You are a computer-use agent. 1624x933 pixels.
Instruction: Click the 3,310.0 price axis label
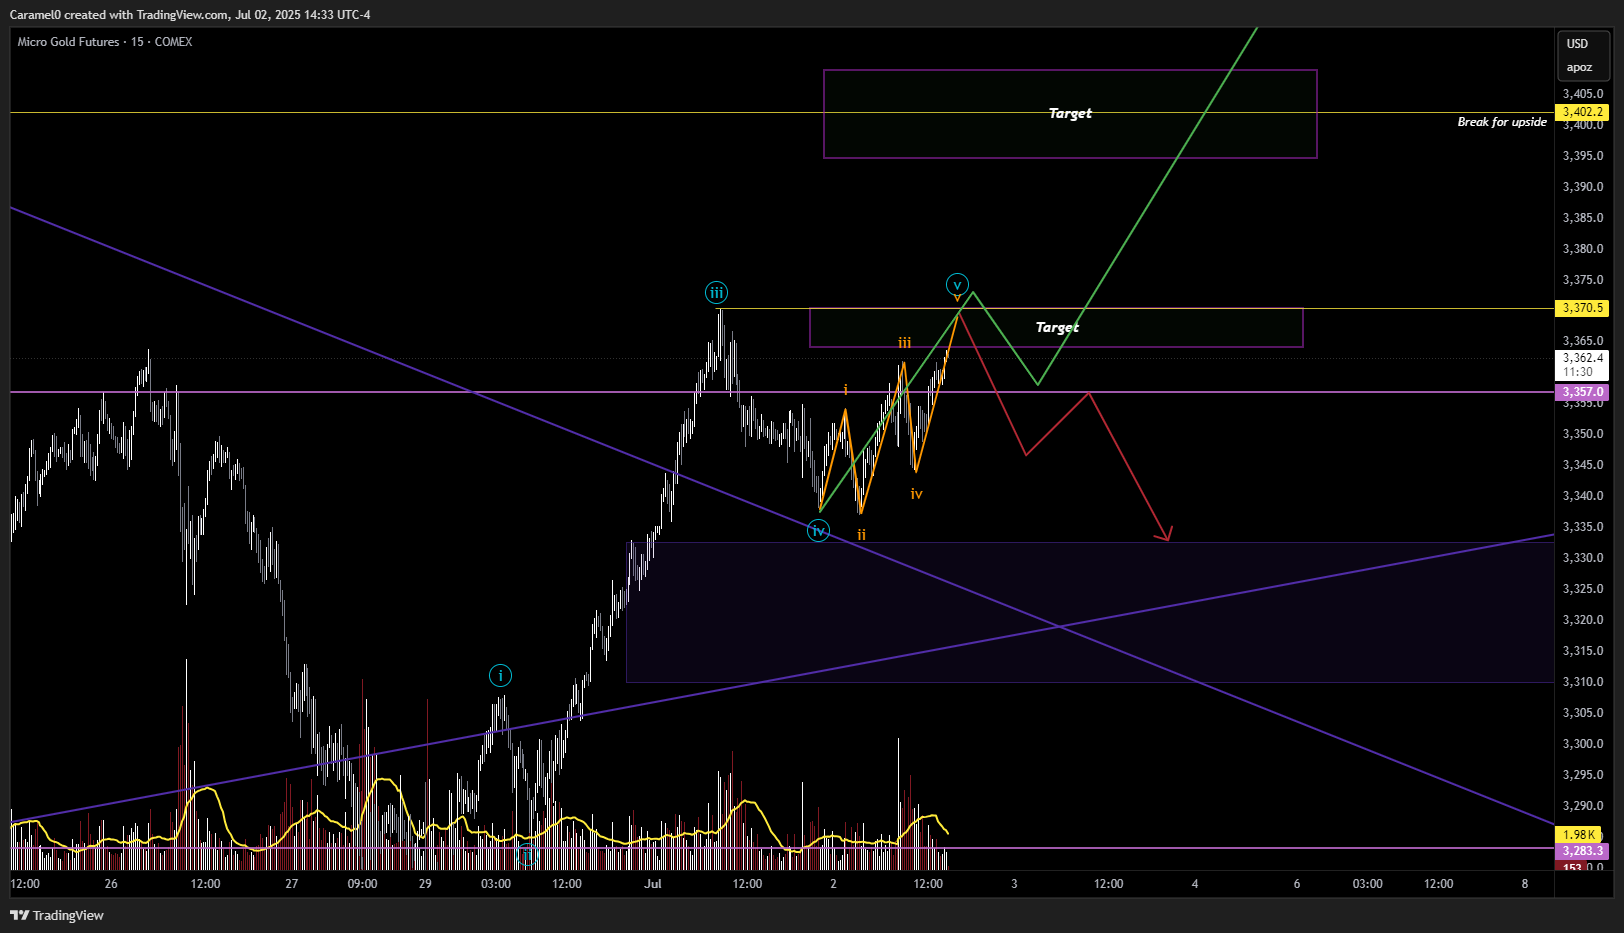tap(1583, 682)
